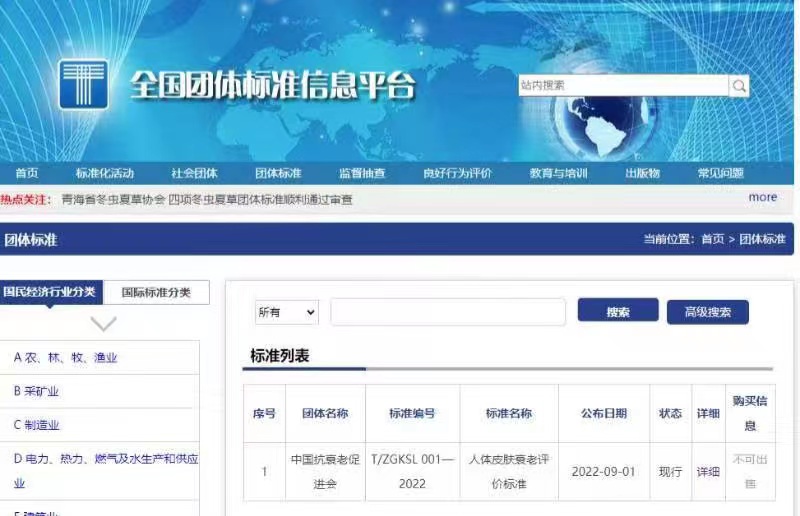Click the standard keyword search field

[x=447, y=312]
